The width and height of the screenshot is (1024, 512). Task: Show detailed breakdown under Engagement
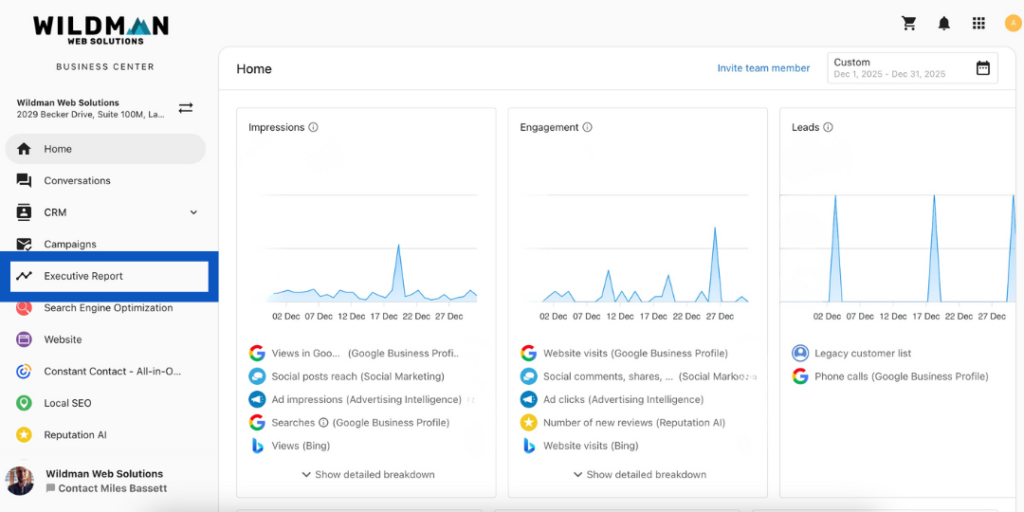pyautogui.click(x=638, y=474)
